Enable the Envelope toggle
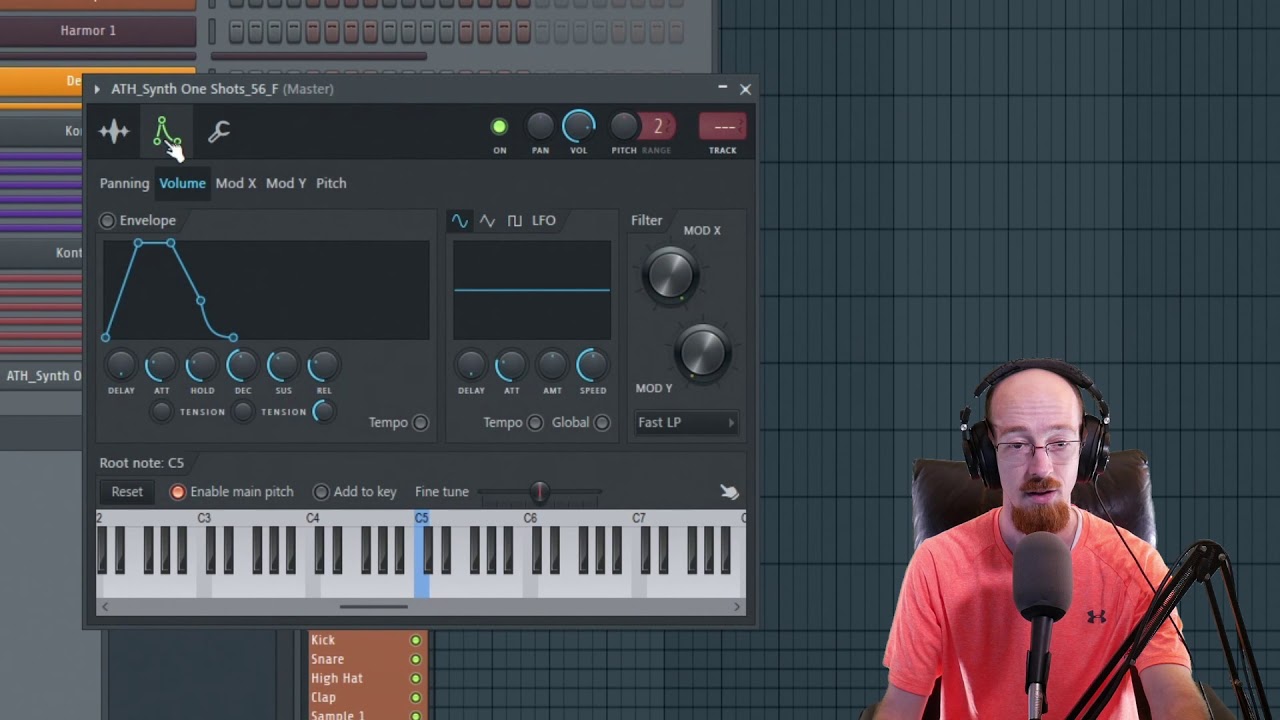1280x720 pixels. (x=107, y=220)
